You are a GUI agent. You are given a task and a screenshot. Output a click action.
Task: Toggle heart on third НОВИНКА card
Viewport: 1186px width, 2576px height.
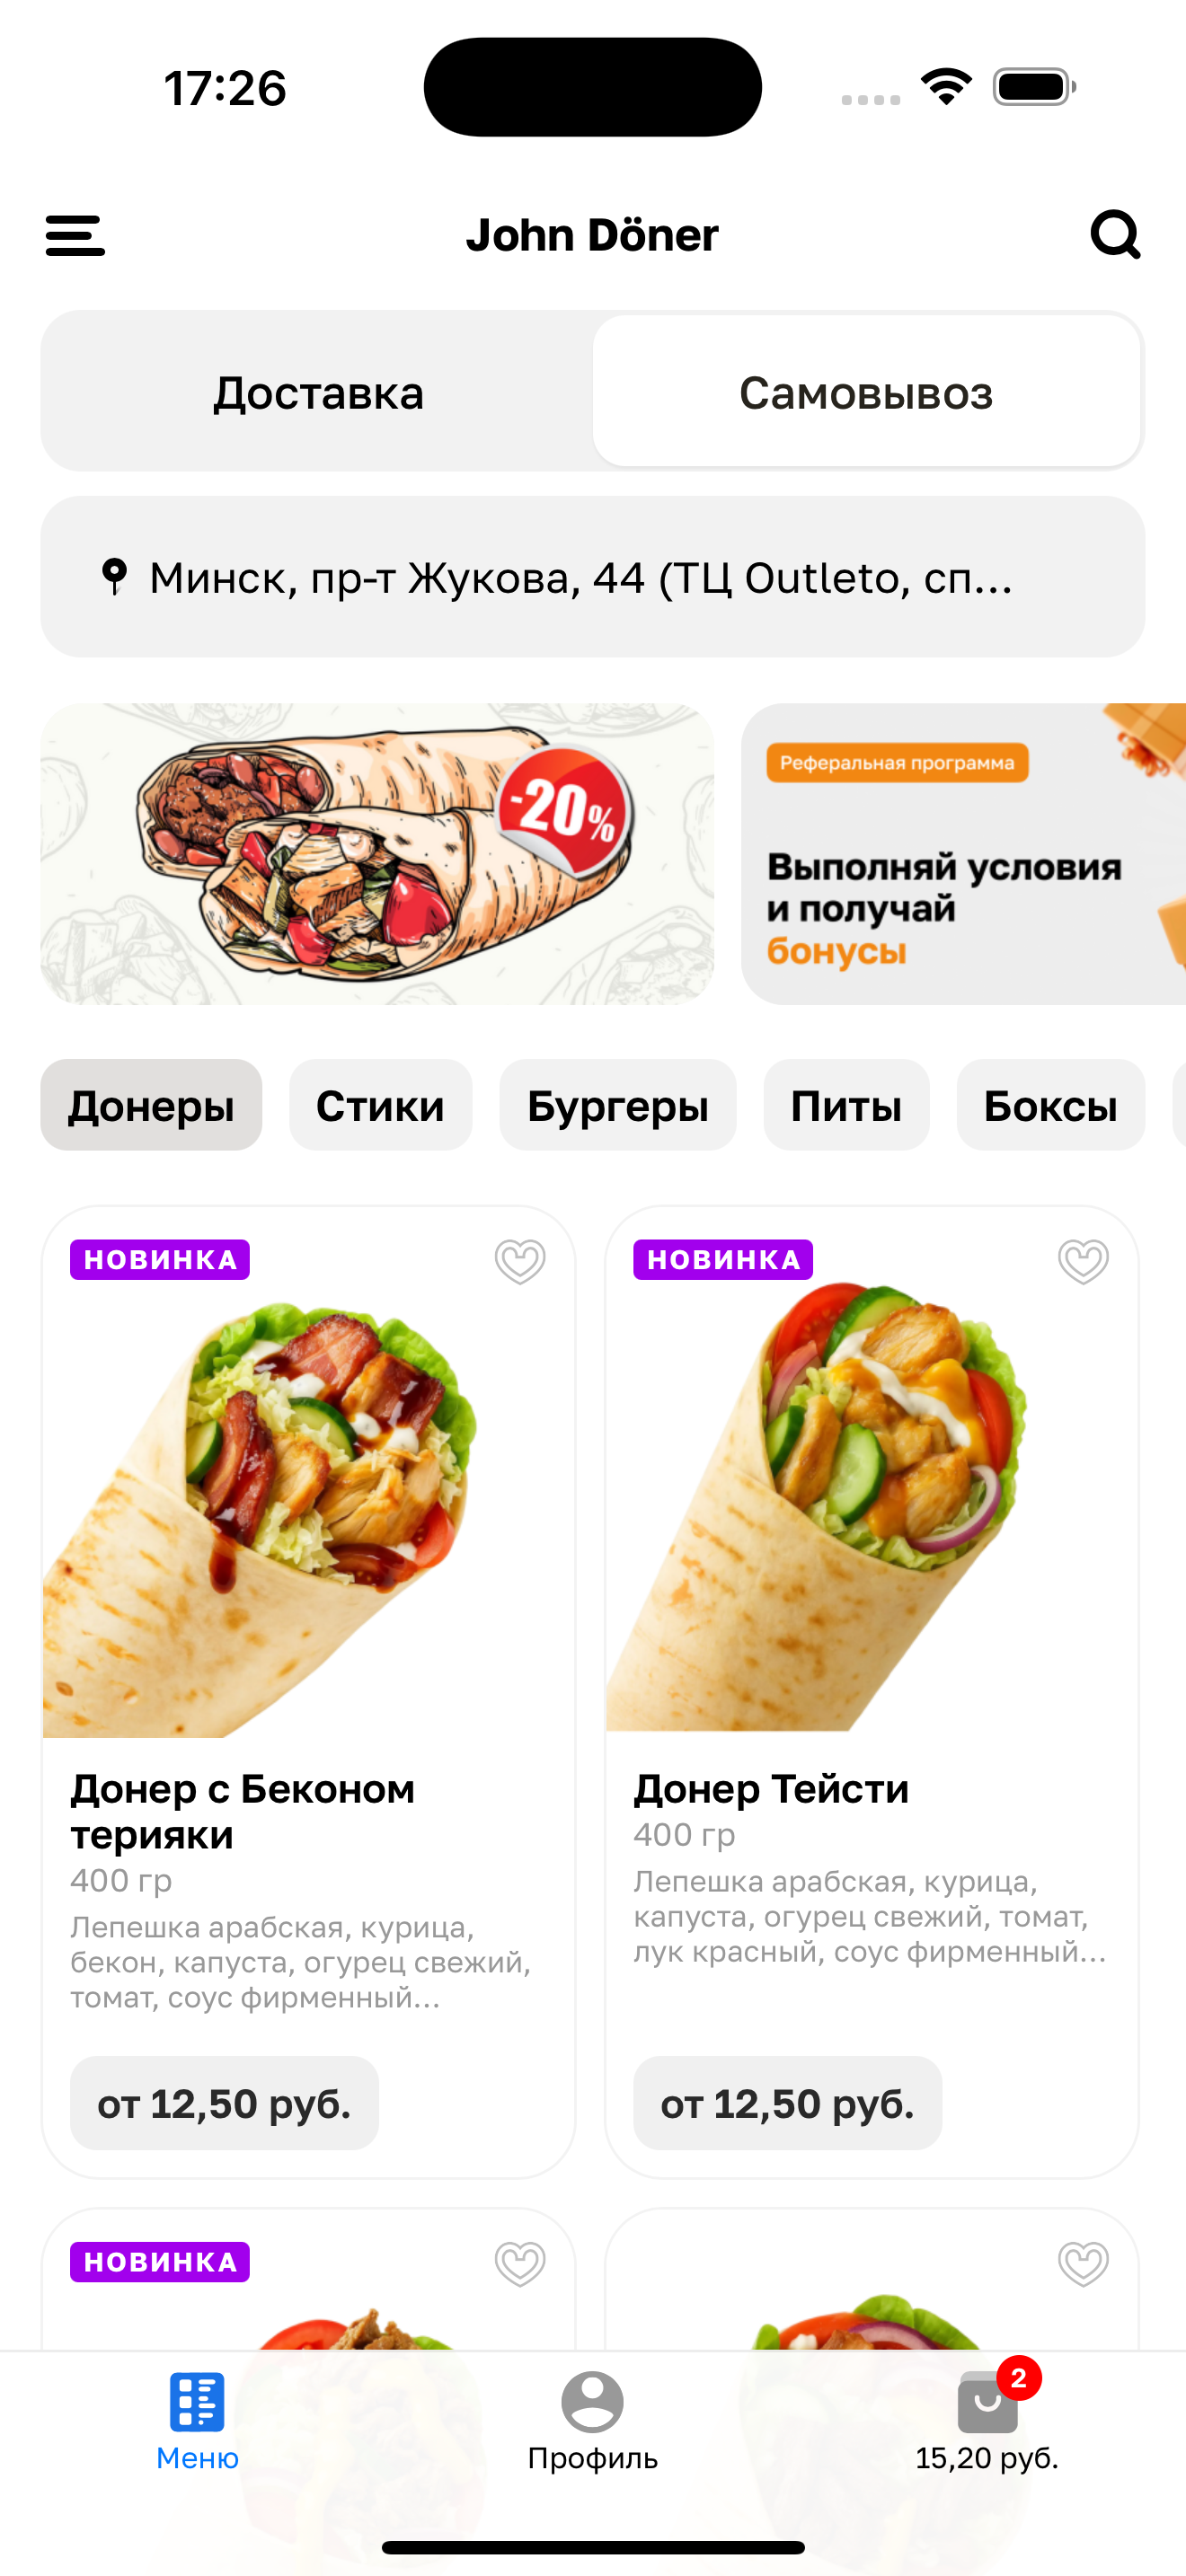coord(520,2263)
